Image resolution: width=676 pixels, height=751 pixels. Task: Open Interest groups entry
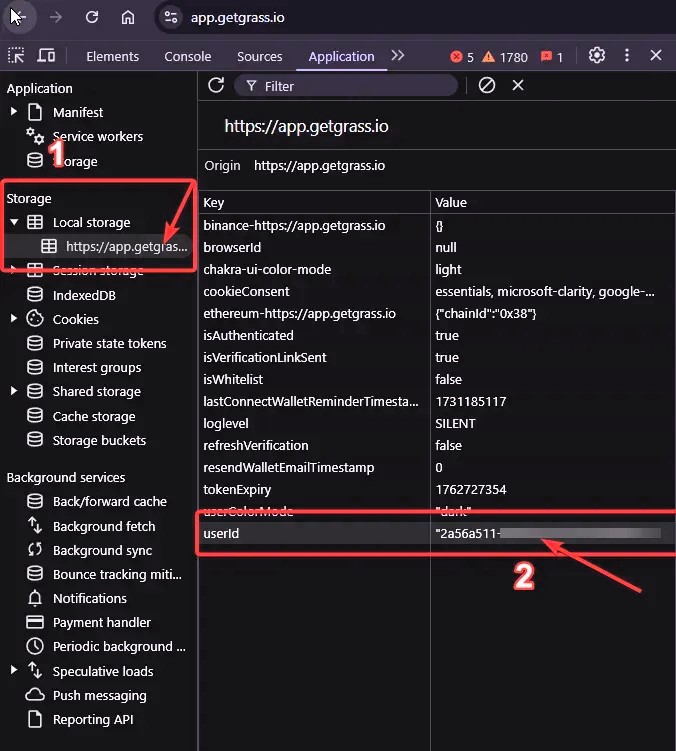pyautogui.click(x=97, y=367)
